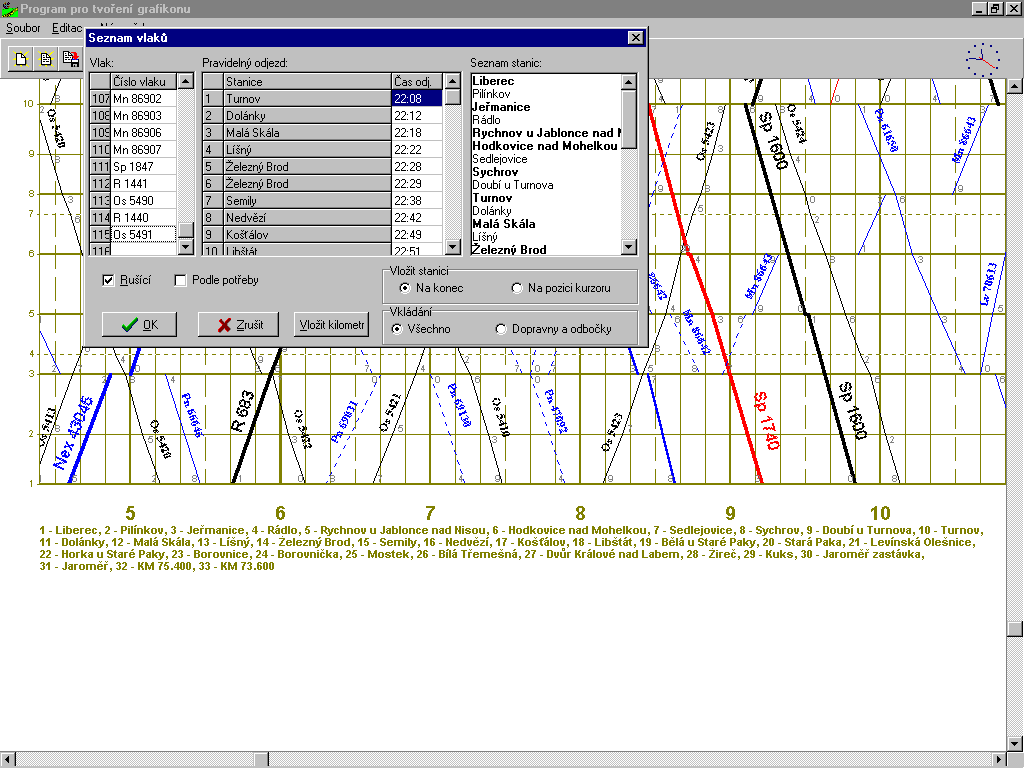Close the Seznam vlaků dialog
The height and width of the screenshot is (768, 1024).
click(x=635, y=38)
